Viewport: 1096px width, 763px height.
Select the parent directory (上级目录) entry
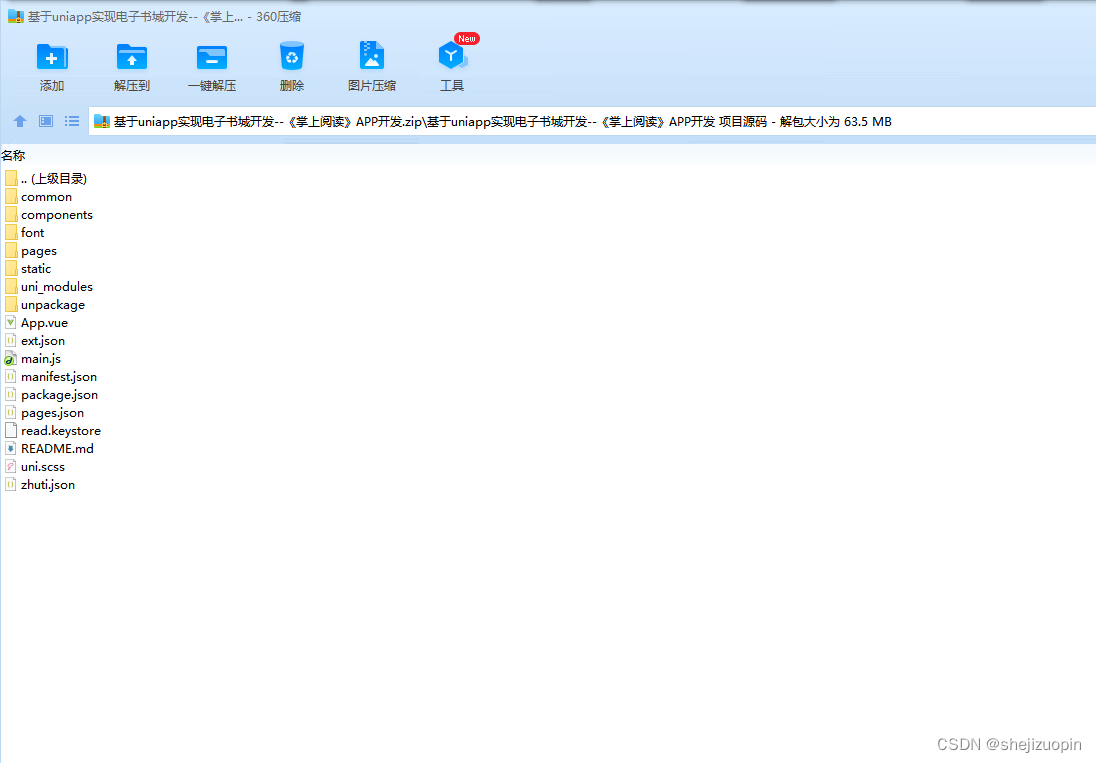46,179
